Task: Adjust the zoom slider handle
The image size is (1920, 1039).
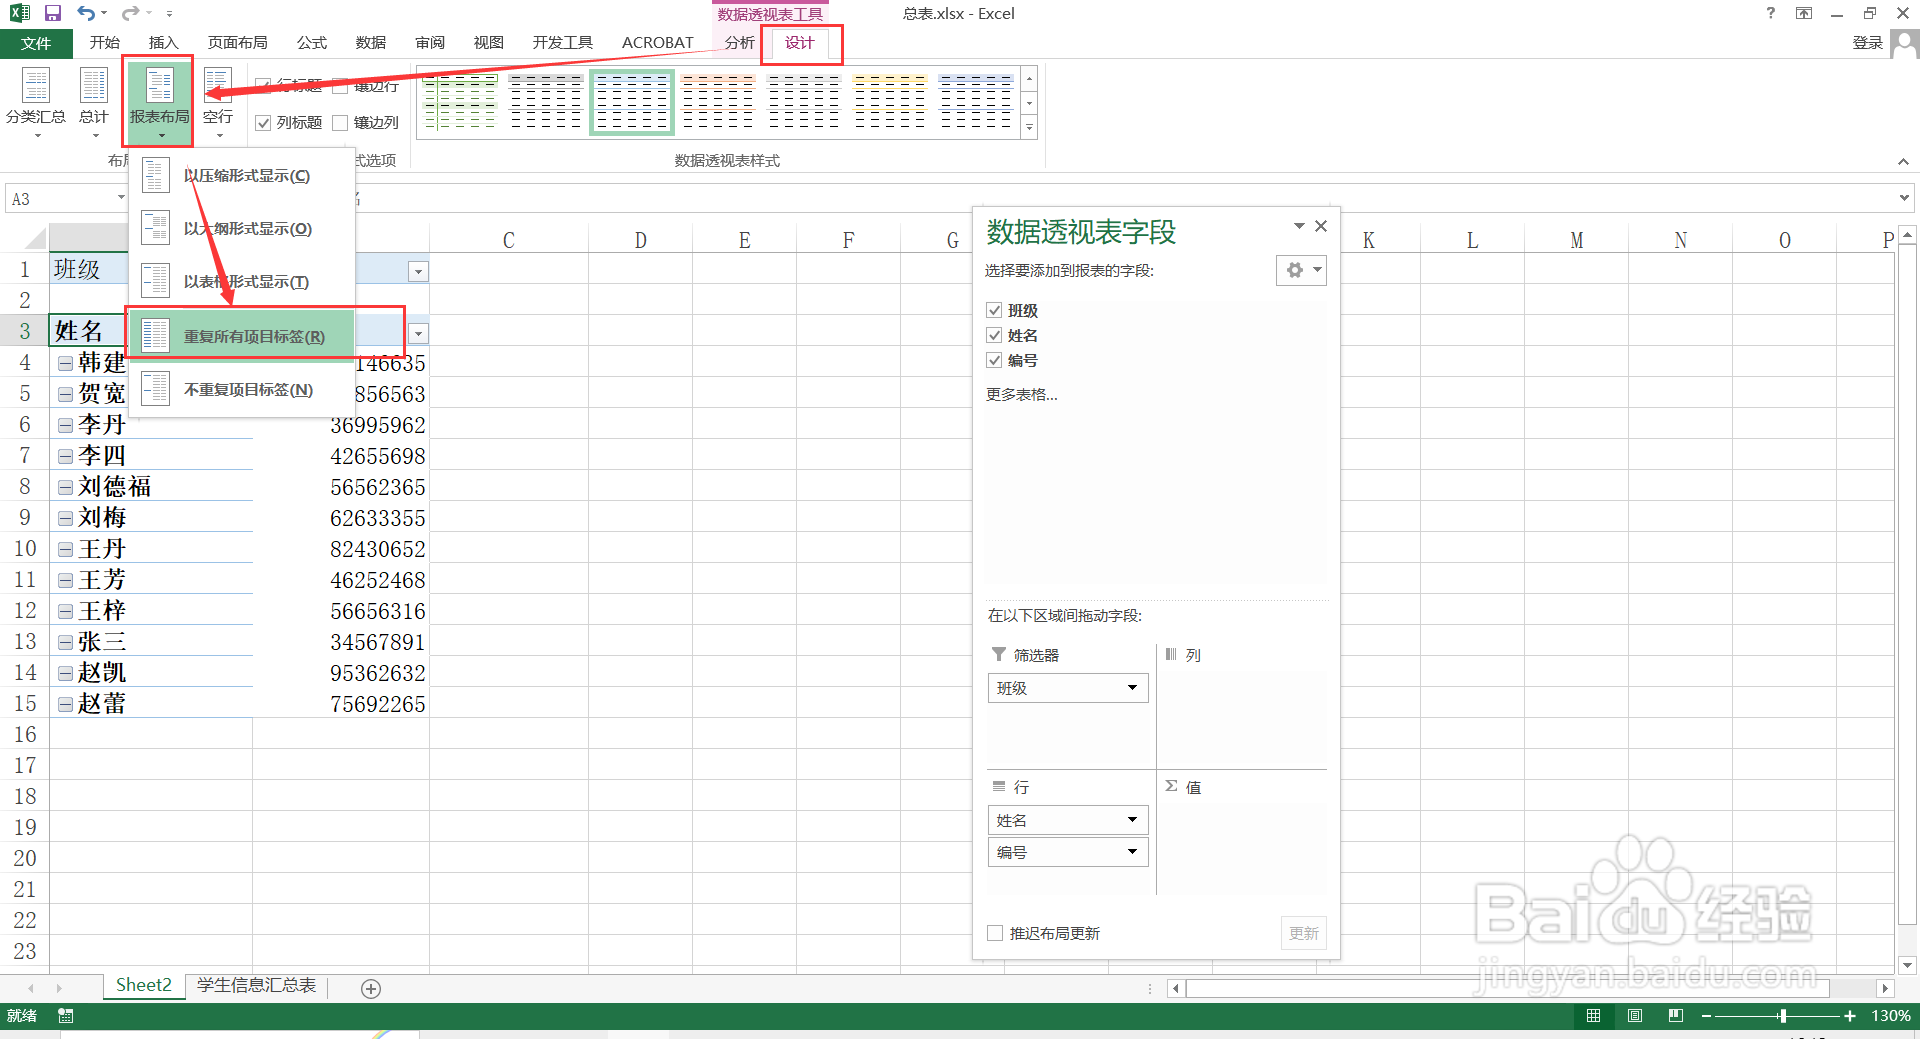Action: point(1782,1016)
